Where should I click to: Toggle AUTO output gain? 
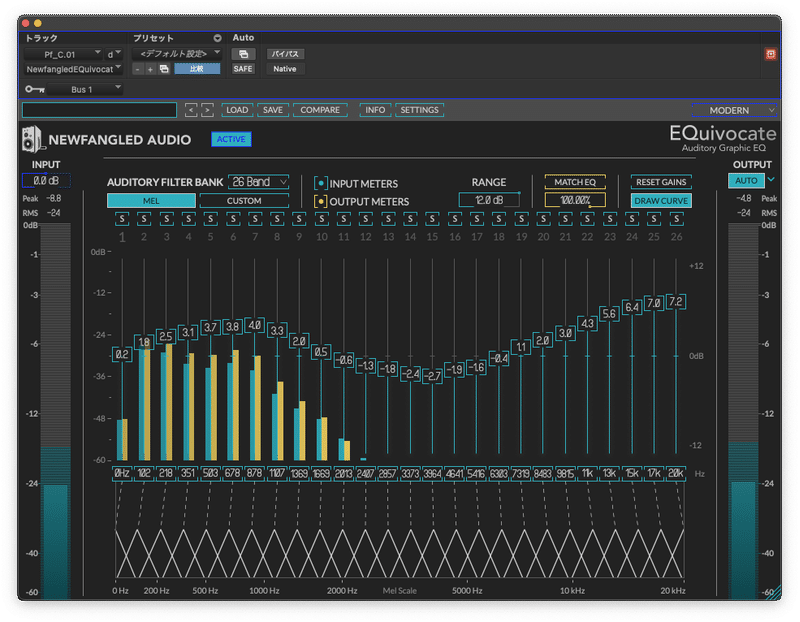746,181
